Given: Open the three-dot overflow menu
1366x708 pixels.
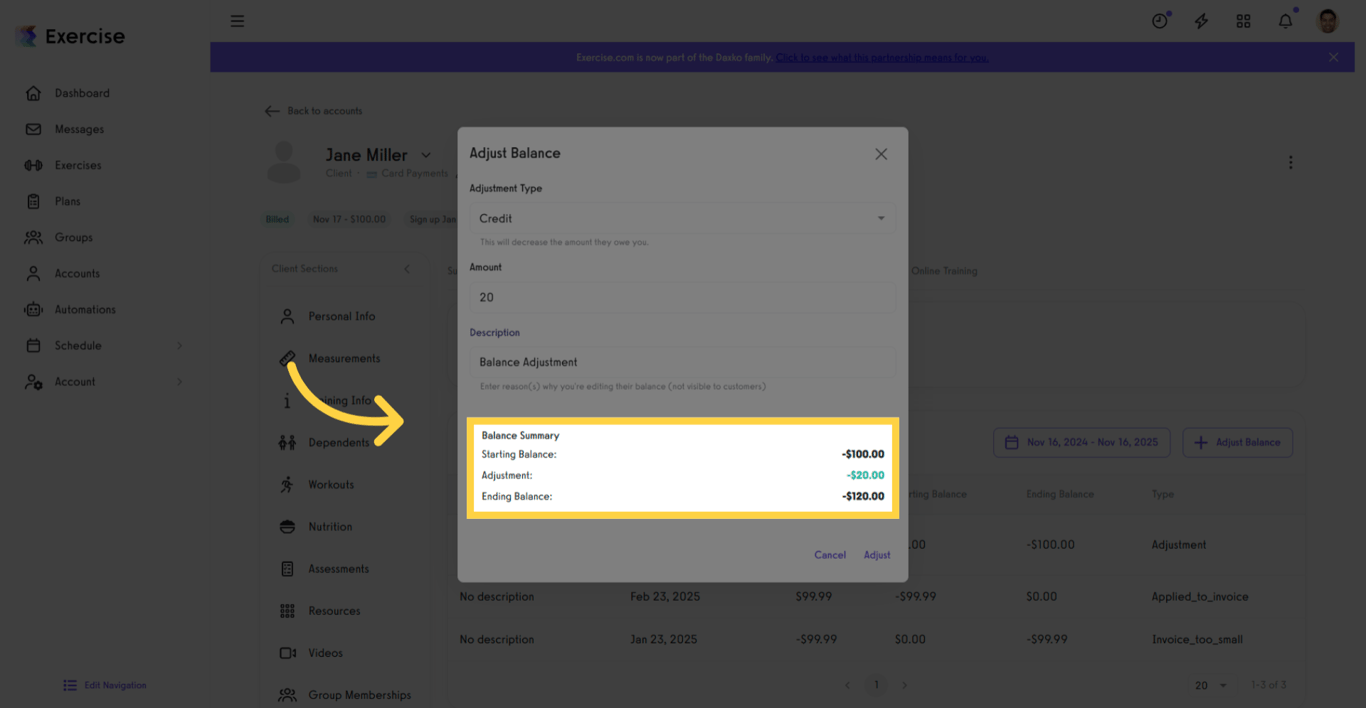Looking at the screenshot, I should (1290, 161).
